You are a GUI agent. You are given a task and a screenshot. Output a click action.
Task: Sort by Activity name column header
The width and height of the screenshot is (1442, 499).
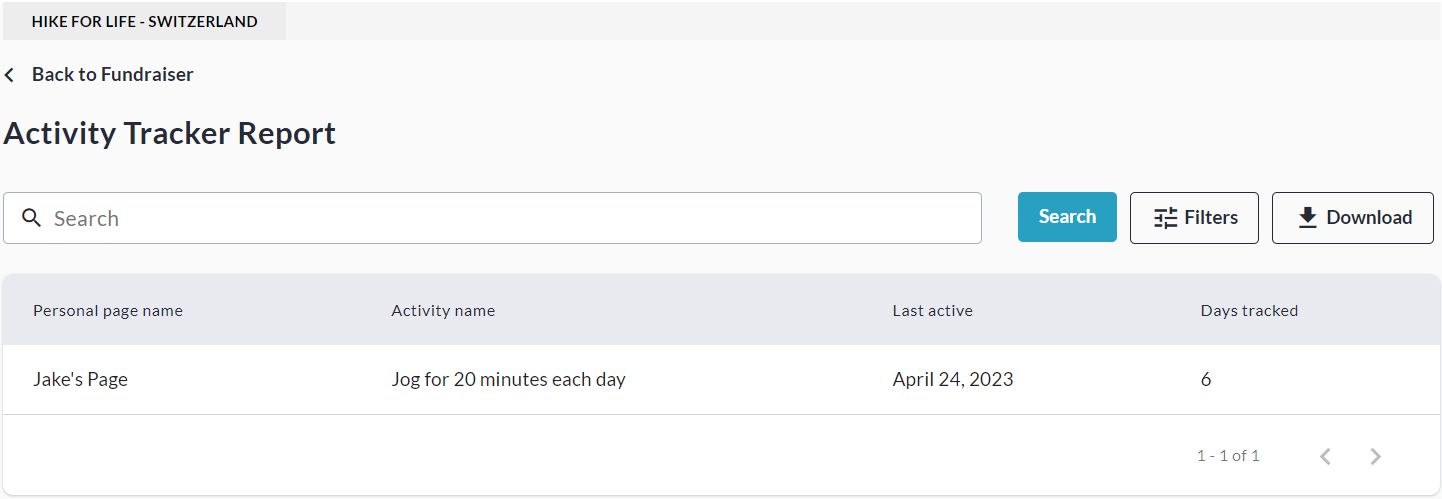(x=443, y=311)
